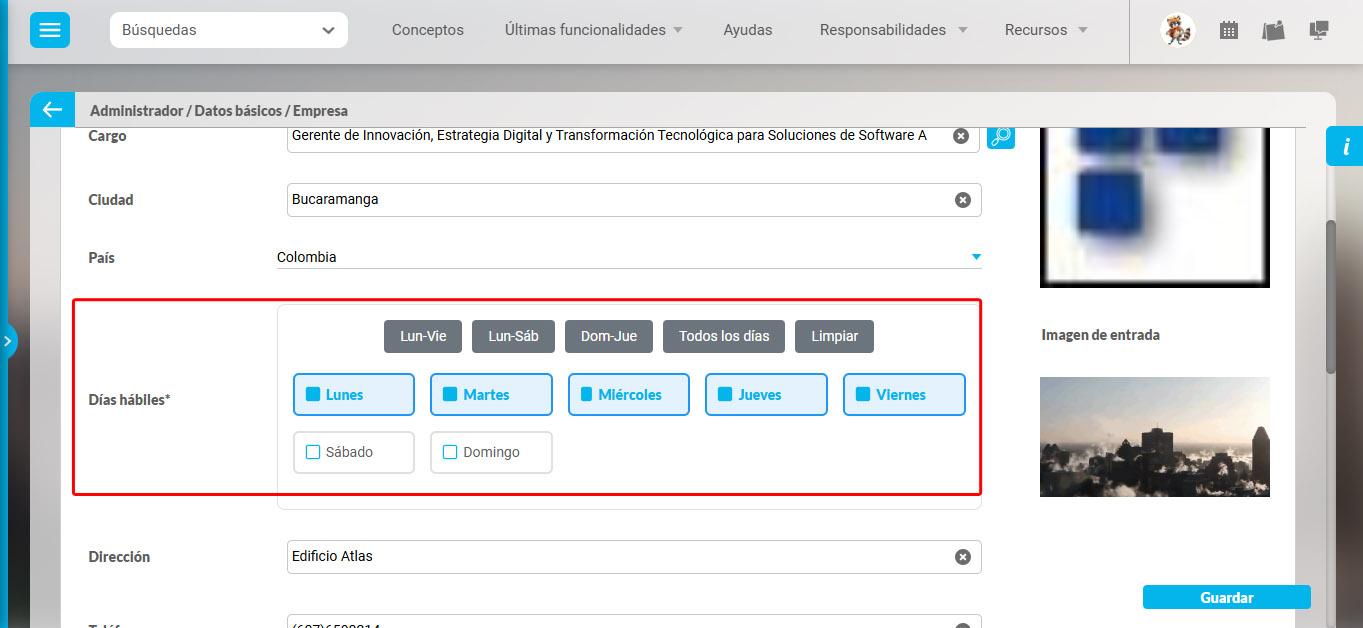Clear the Ciudad field value

coord(962,200)
